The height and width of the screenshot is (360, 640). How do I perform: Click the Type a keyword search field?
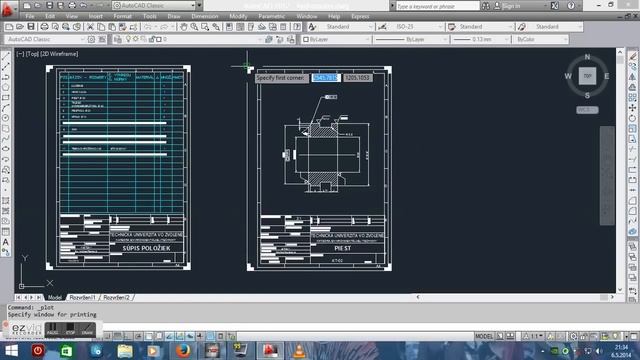pyautogui.click(x=437, y=6)
